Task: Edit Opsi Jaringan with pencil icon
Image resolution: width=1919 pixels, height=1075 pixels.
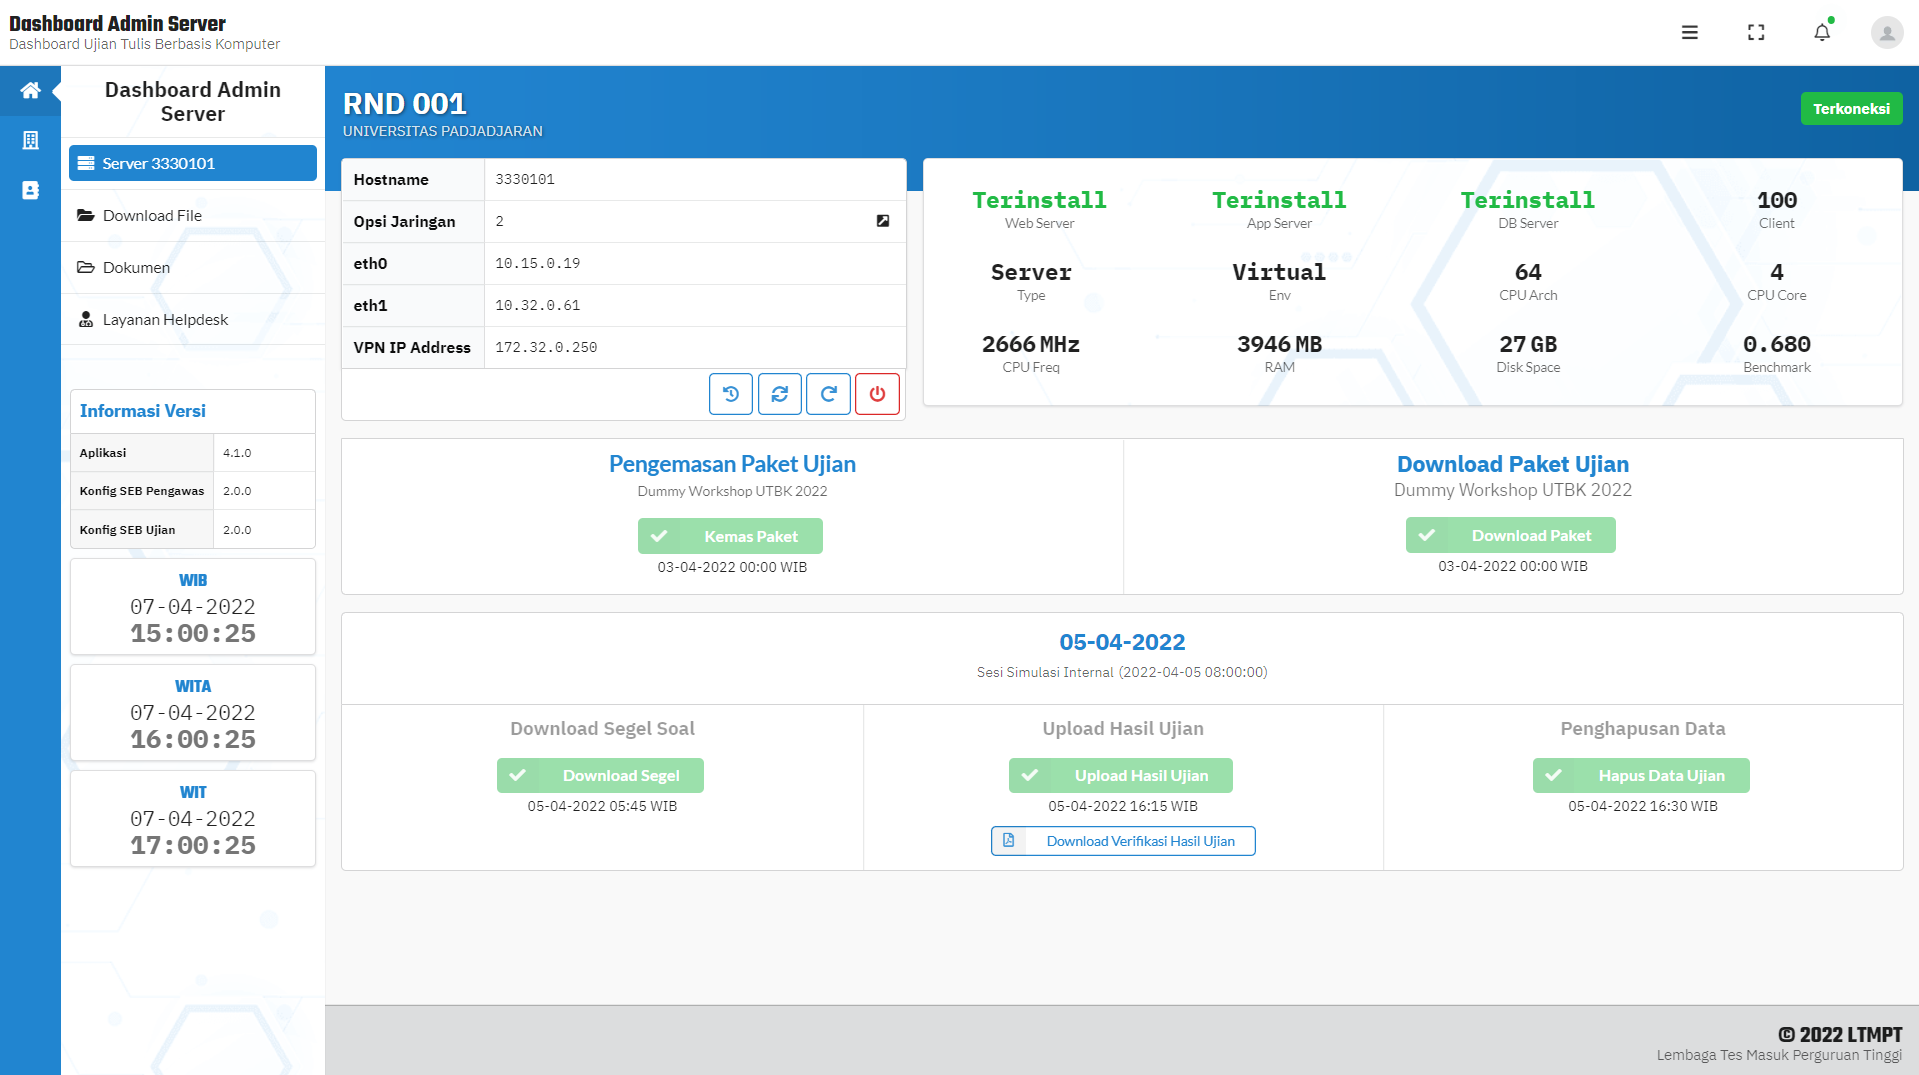Action: coord(883,221)
